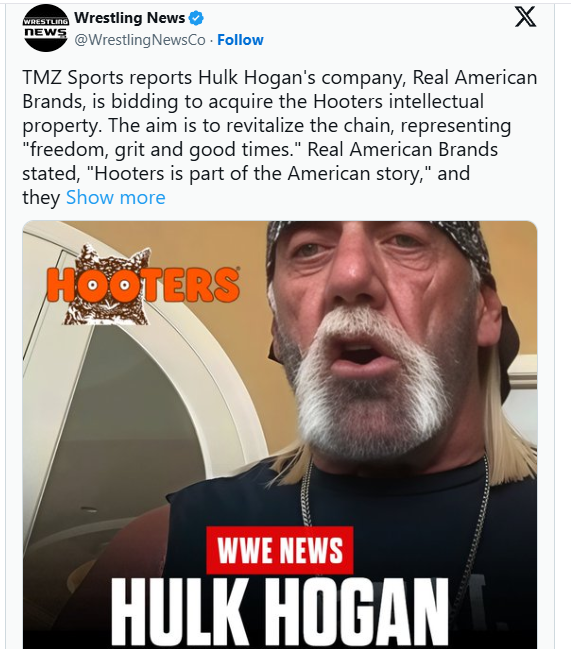Click the blue verified checkmark badge
The image size is (571, 649).
point(196,18)
